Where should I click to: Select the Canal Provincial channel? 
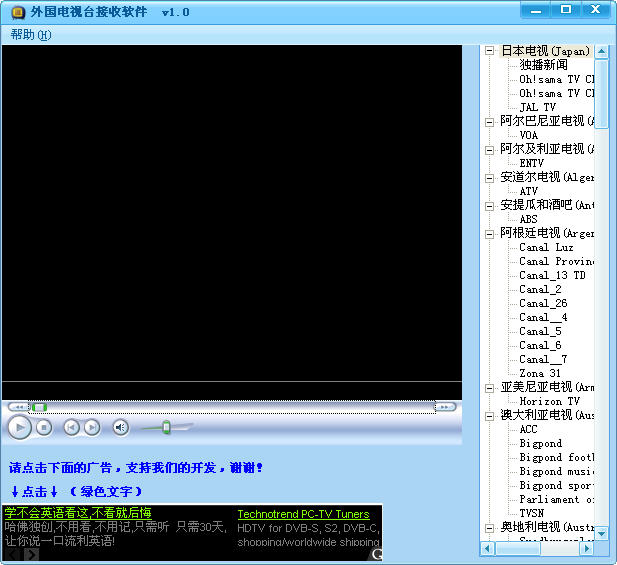pyautogui.click(x=556, y=261)
